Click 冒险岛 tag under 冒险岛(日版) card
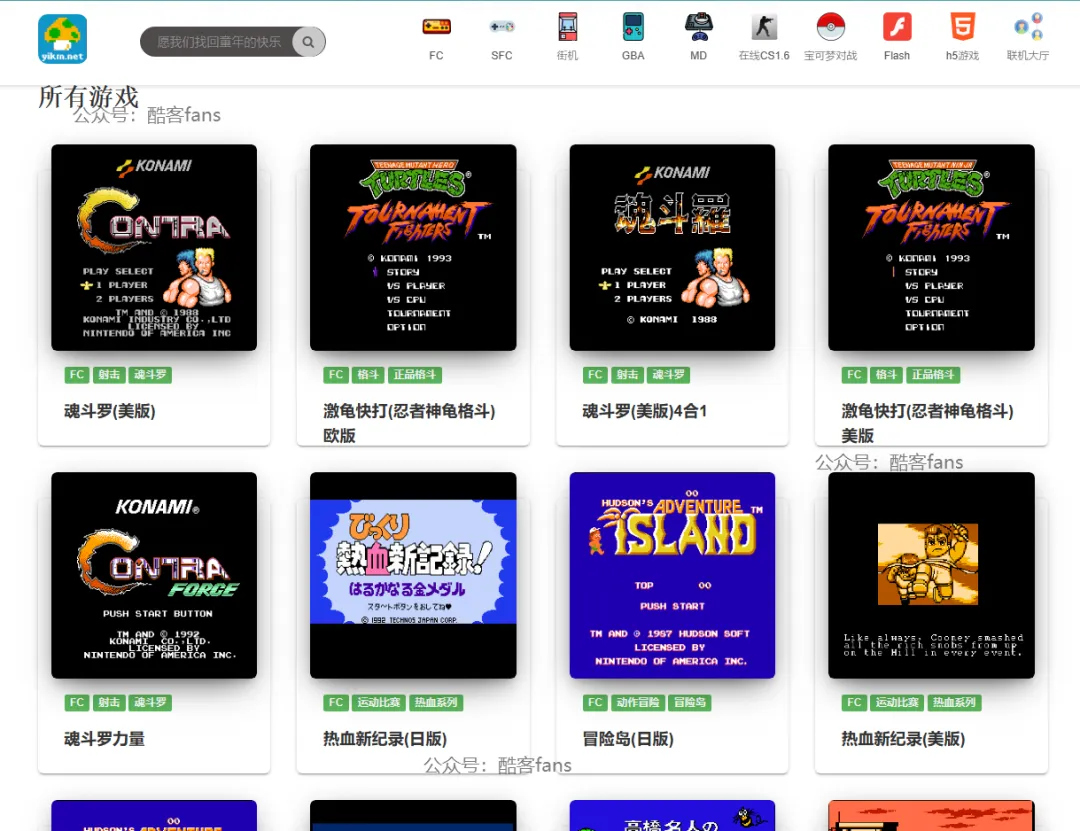Viewport: 1080px width, 831px height. 689,703
